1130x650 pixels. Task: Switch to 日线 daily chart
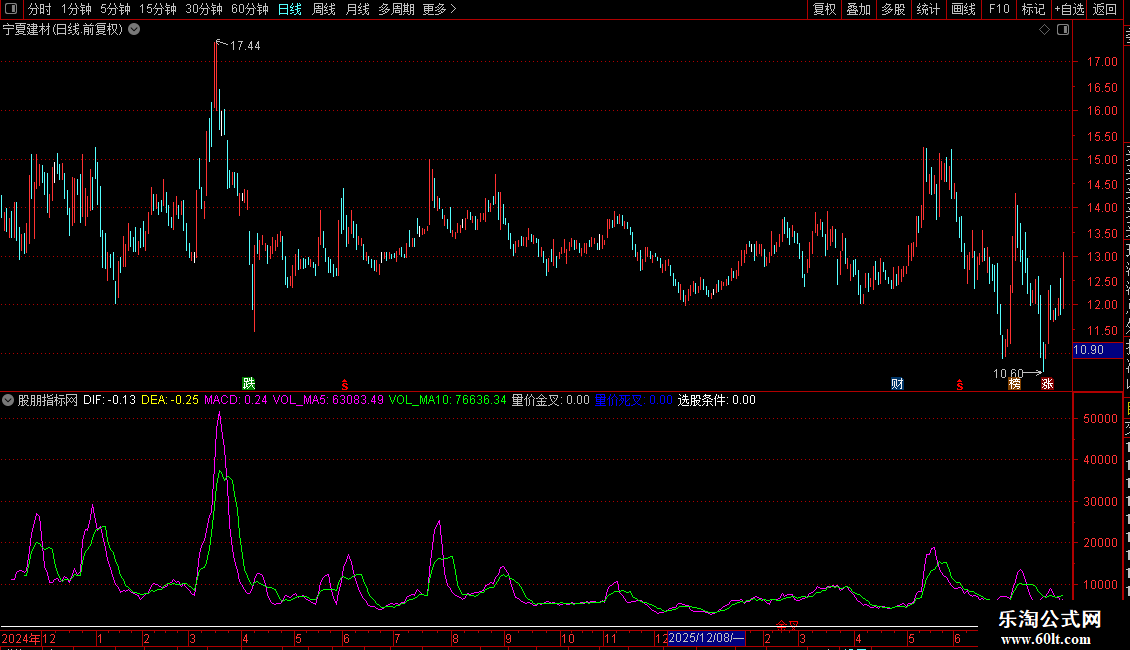290,9
